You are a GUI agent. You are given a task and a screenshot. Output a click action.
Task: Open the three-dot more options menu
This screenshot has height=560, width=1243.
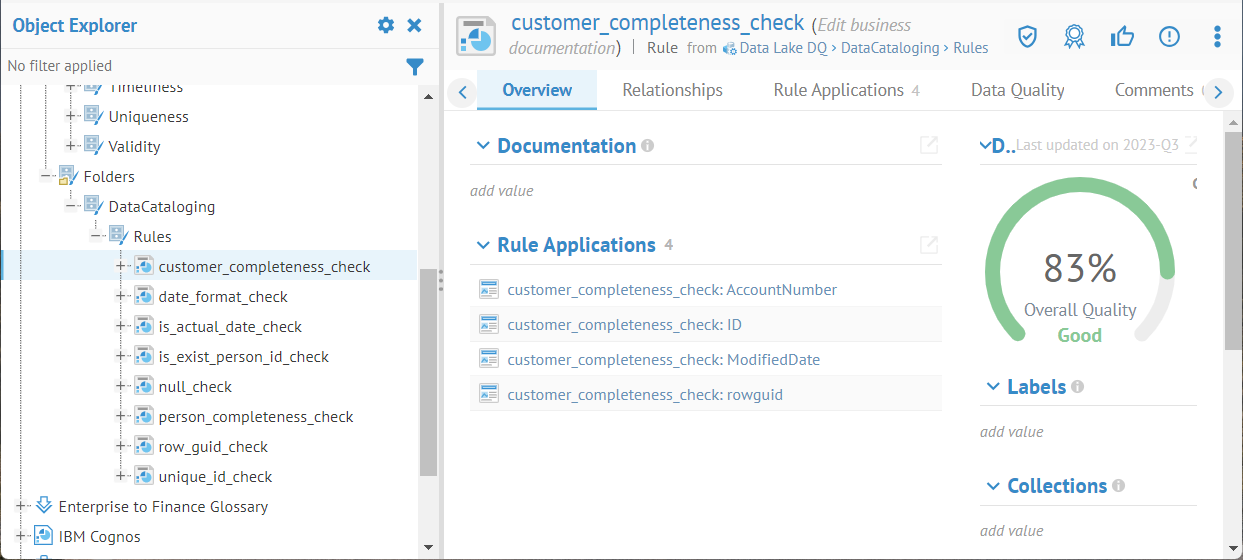click(x=1217, y=37)
